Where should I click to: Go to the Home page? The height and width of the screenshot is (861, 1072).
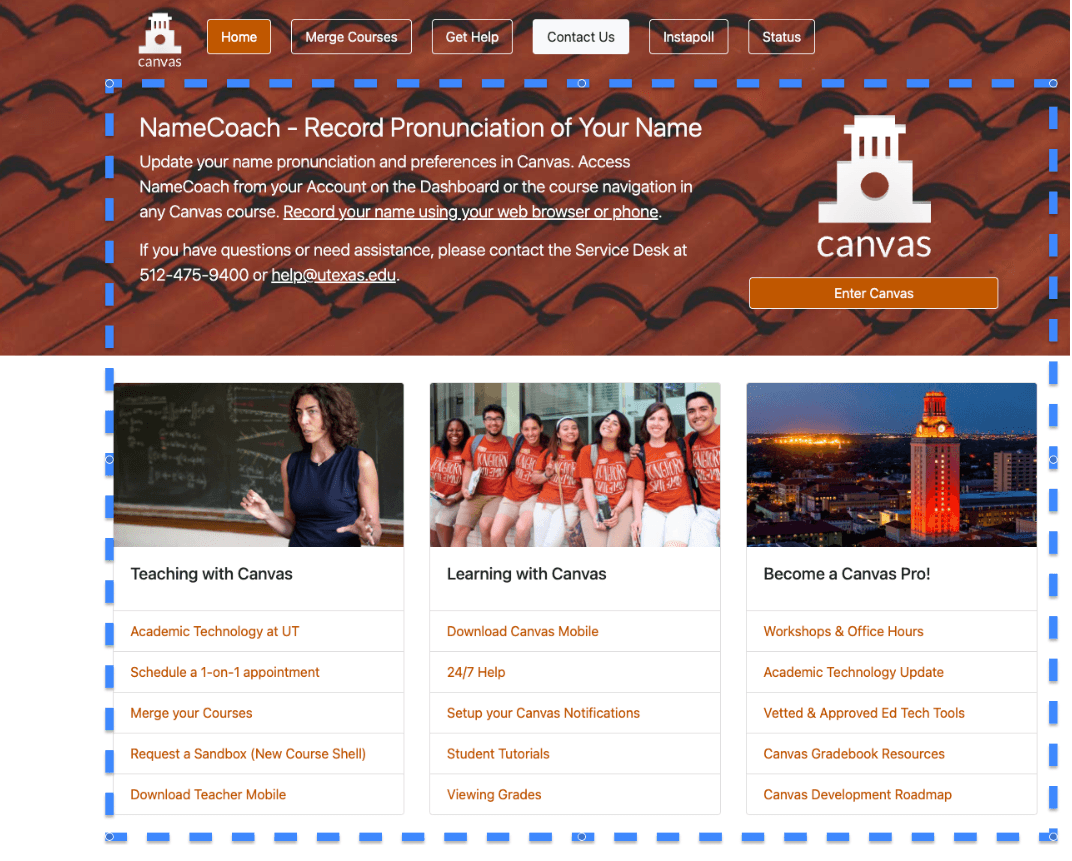(239, 37)
